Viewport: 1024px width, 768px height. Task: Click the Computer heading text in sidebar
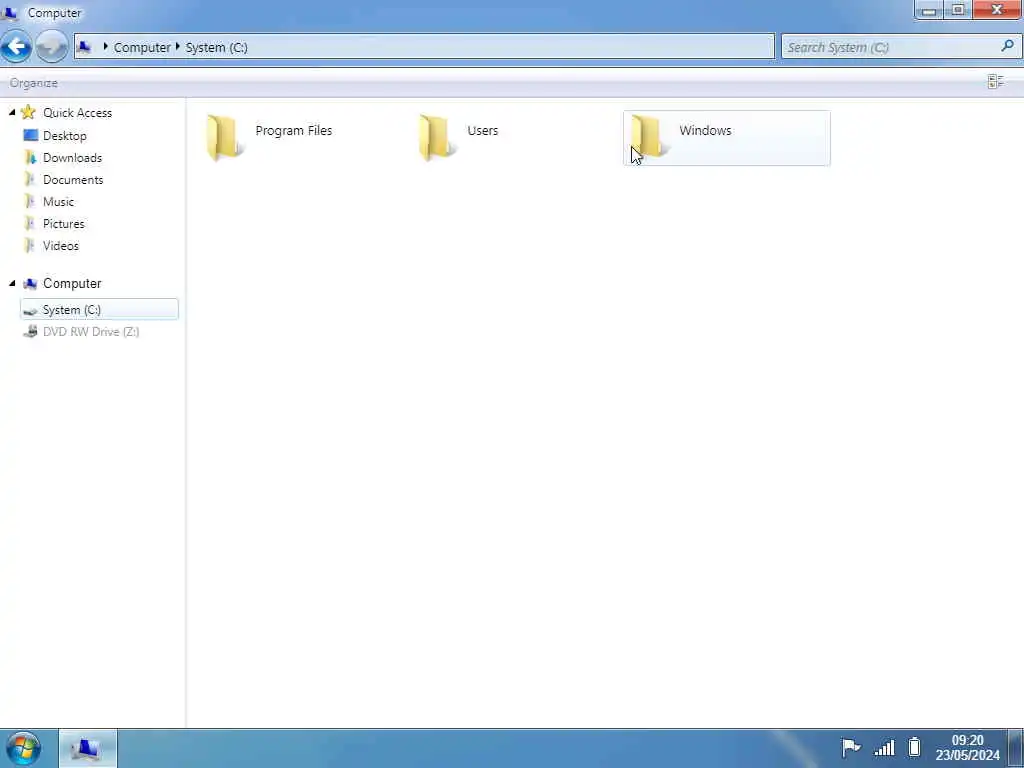tap(72, 283)
